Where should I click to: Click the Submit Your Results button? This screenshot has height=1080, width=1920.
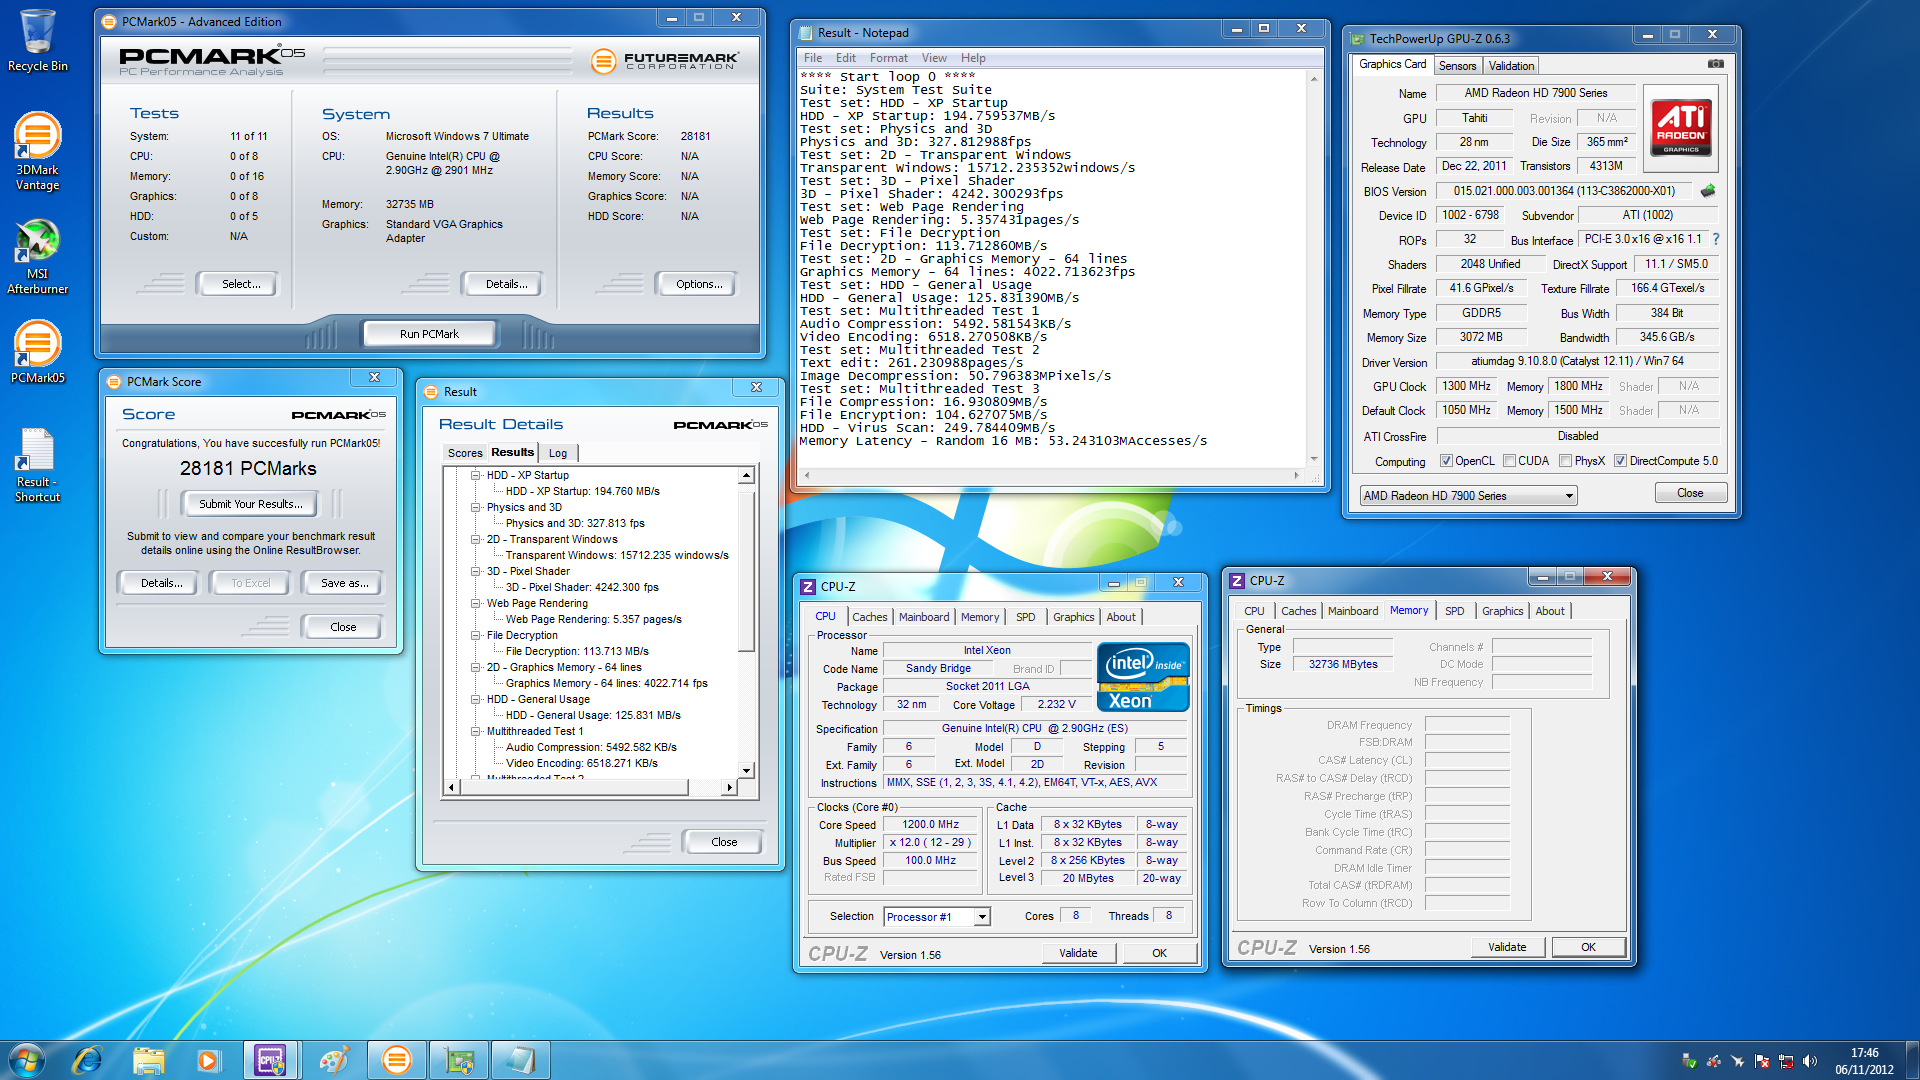pos(250,504)
